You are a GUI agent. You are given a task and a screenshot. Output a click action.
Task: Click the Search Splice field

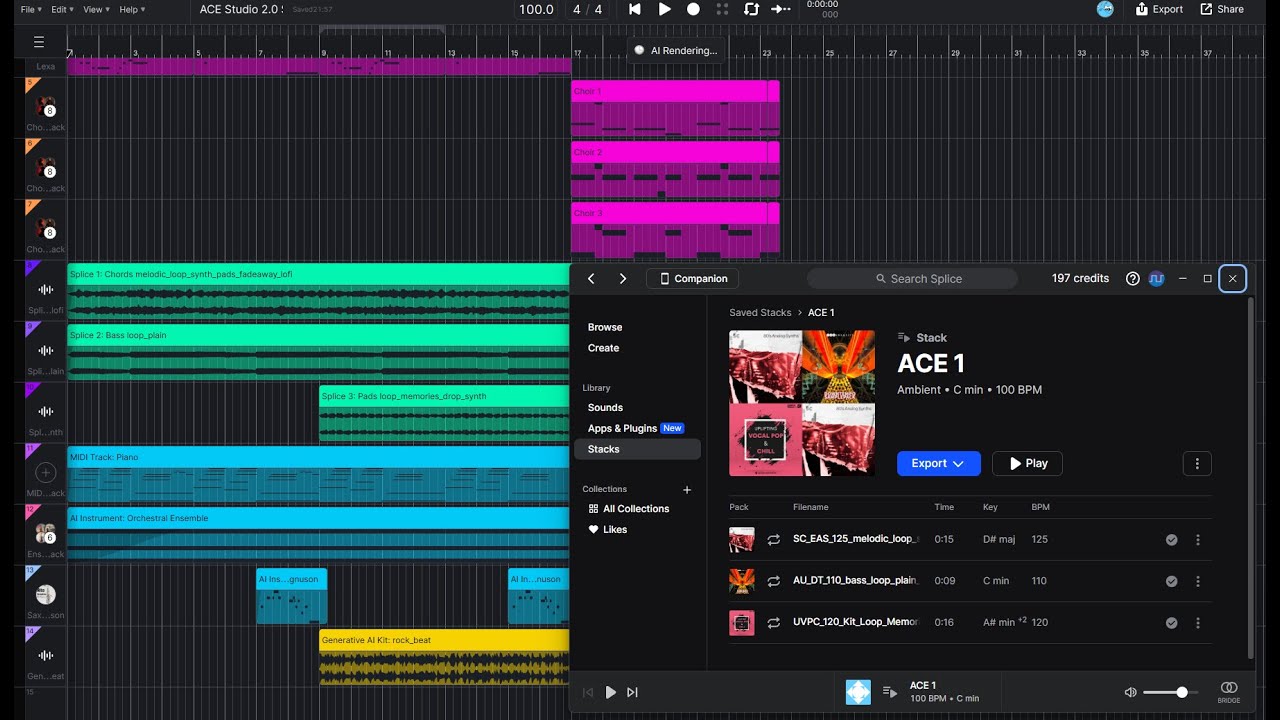click(x=912, y=279)
